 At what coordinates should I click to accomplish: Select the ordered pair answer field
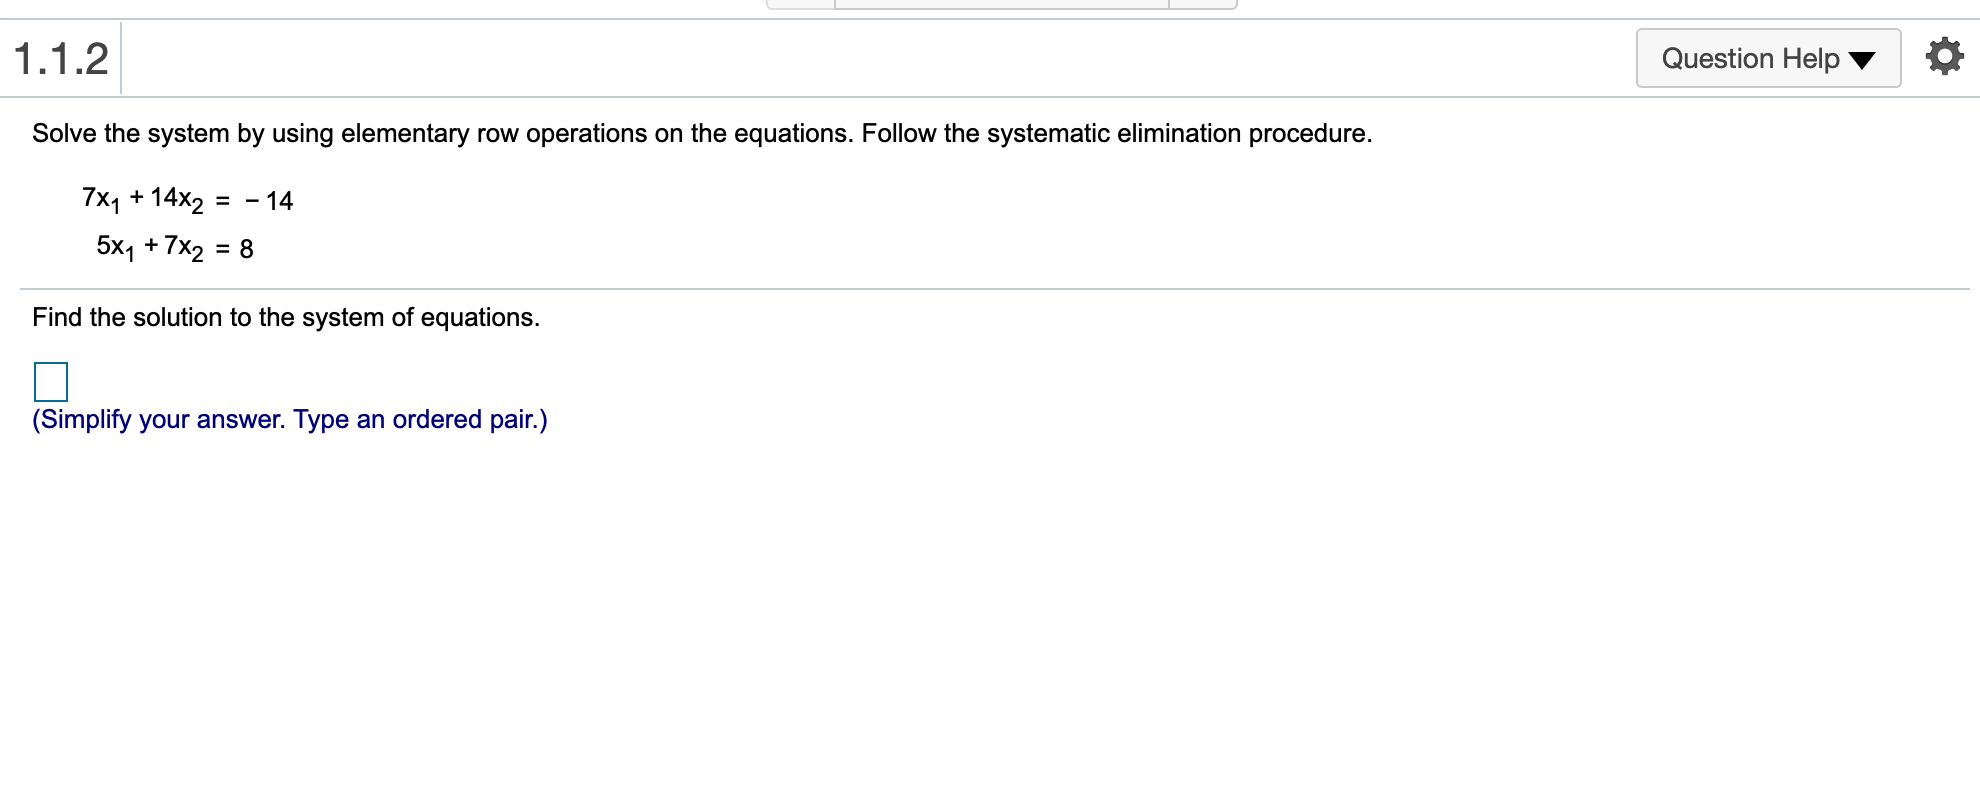[50, 381]
